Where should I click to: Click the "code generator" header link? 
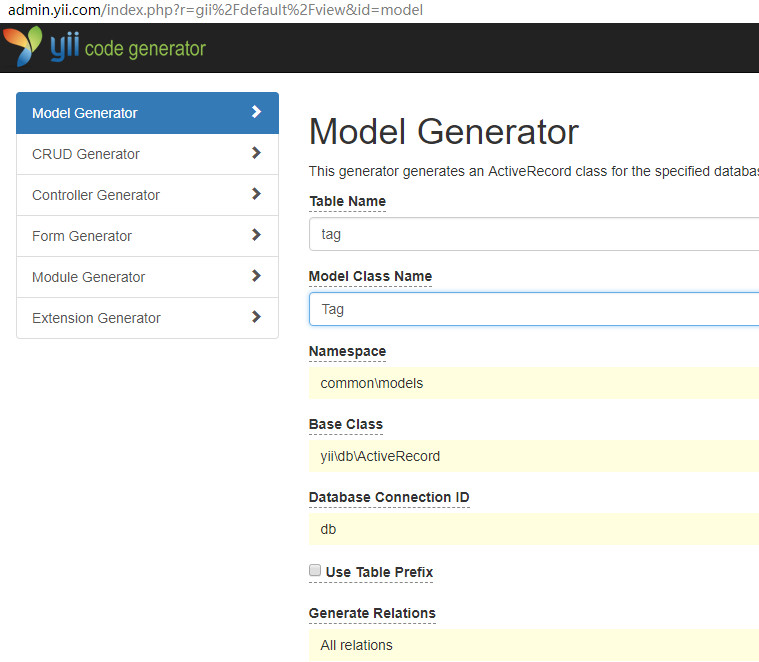click(145, 48)
